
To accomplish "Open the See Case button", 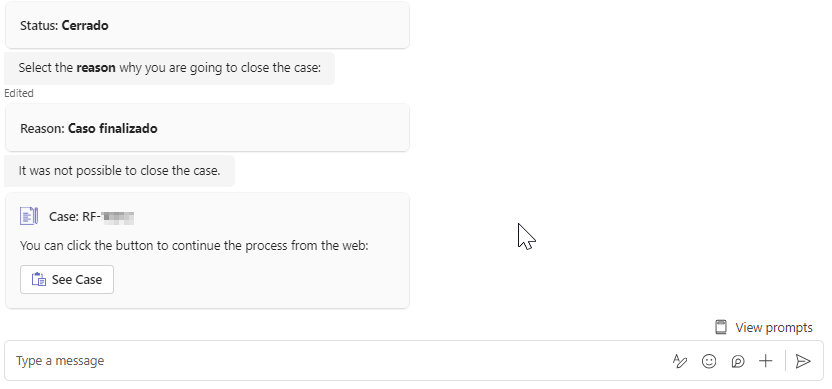I will coord(67,280).
